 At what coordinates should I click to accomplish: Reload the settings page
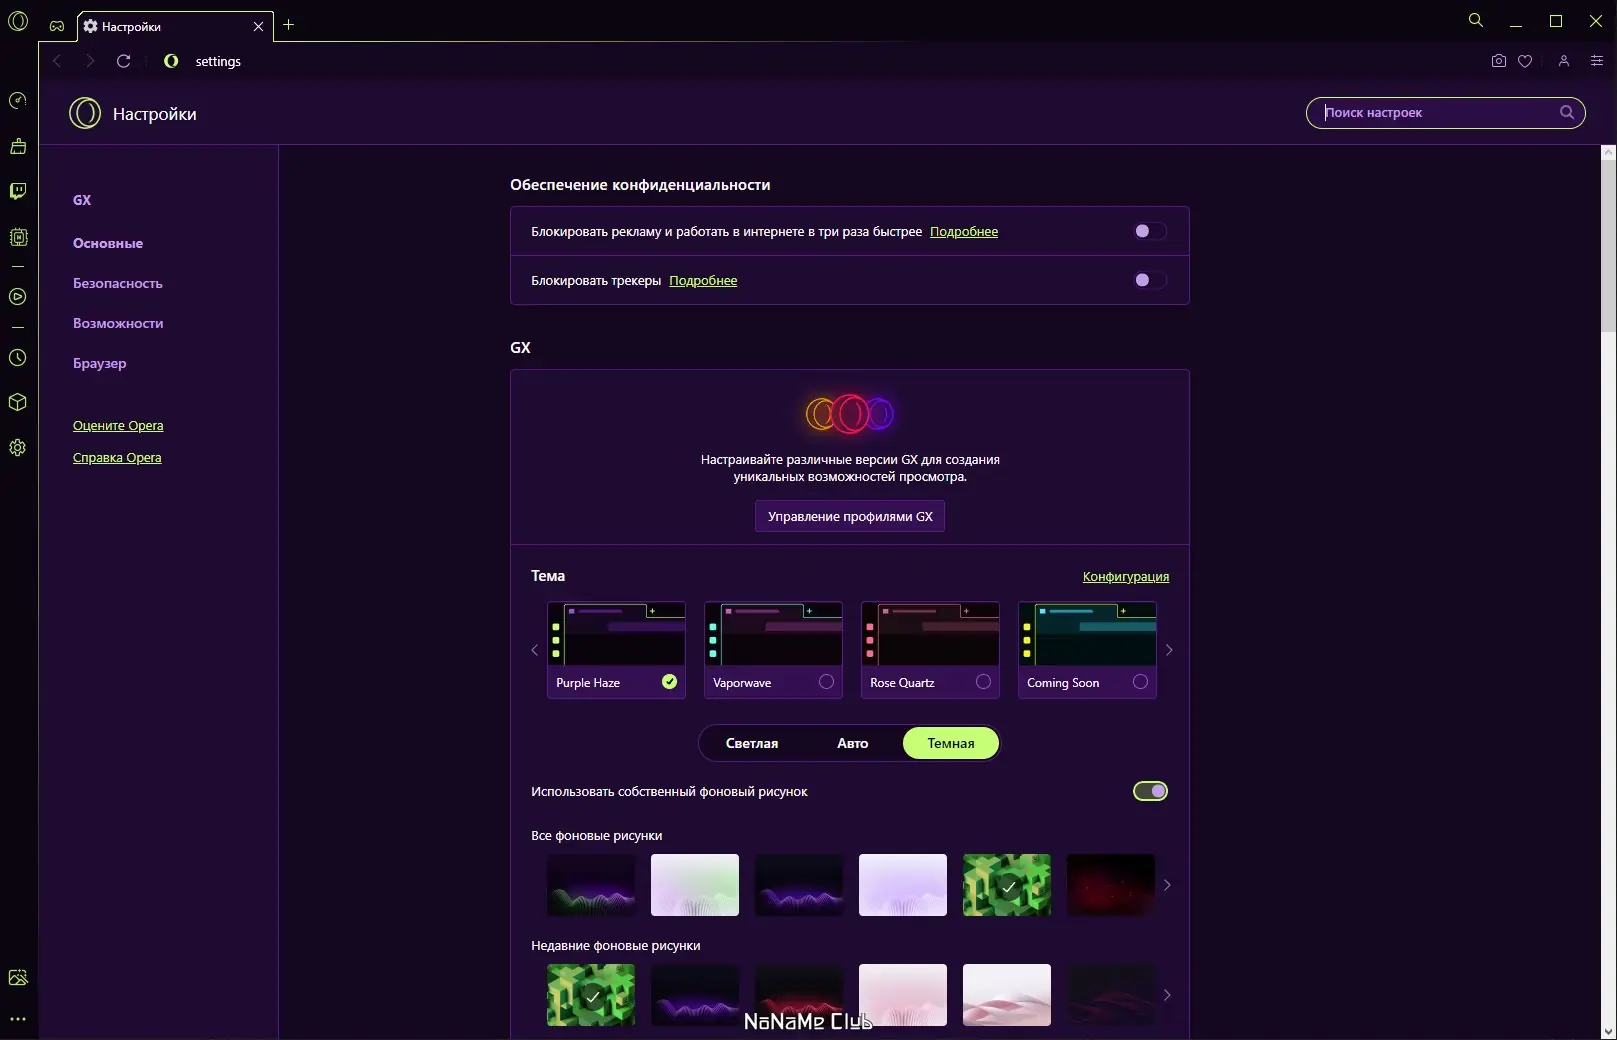(124, 61)
